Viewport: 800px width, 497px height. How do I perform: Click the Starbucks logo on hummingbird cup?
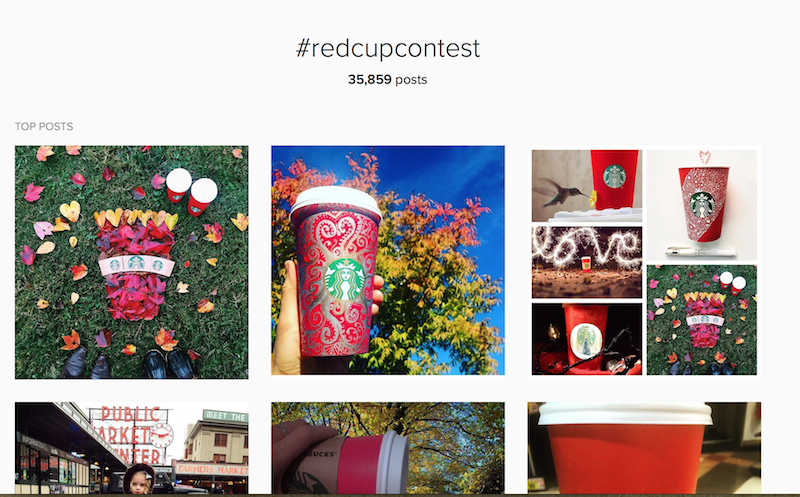[614, 176]
